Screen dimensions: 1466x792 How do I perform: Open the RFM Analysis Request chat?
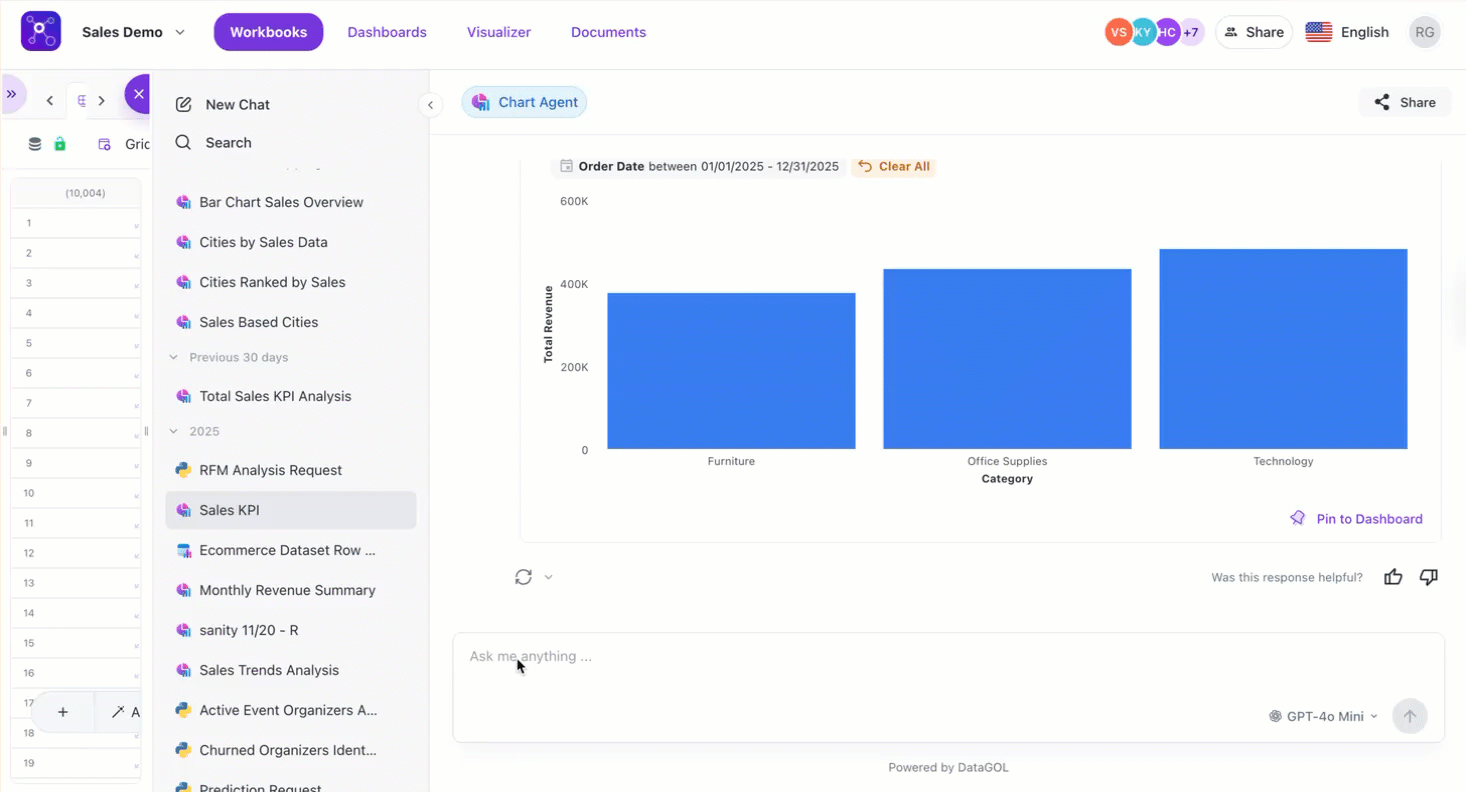(270, 470)
